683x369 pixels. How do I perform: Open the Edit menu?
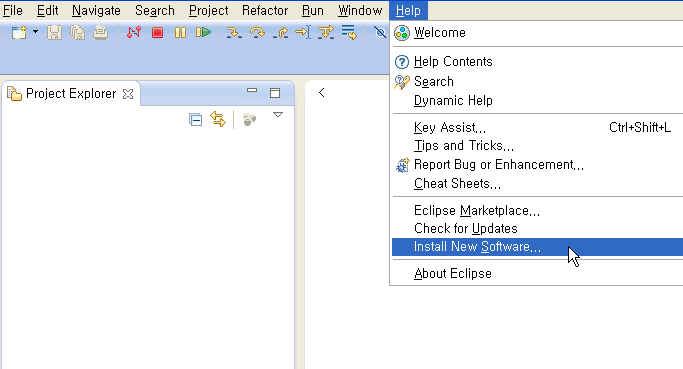pyautogui.click(x=47, y=10)
